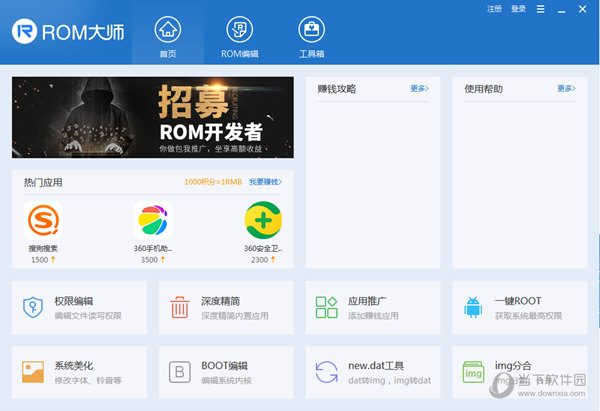Screen dimensions: 600x411
Task: Open the BOOT编辑 tool
Action: click(226, 372)
